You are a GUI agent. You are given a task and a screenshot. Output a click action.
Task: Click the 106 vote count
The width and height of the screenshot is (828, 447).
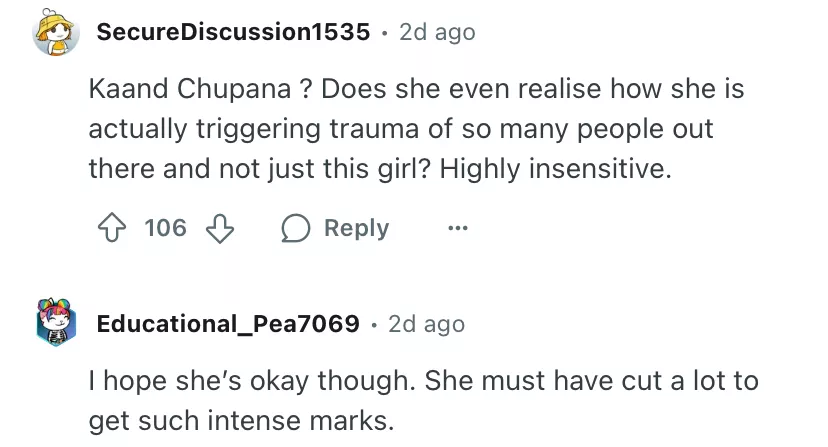tap(165, 228)
